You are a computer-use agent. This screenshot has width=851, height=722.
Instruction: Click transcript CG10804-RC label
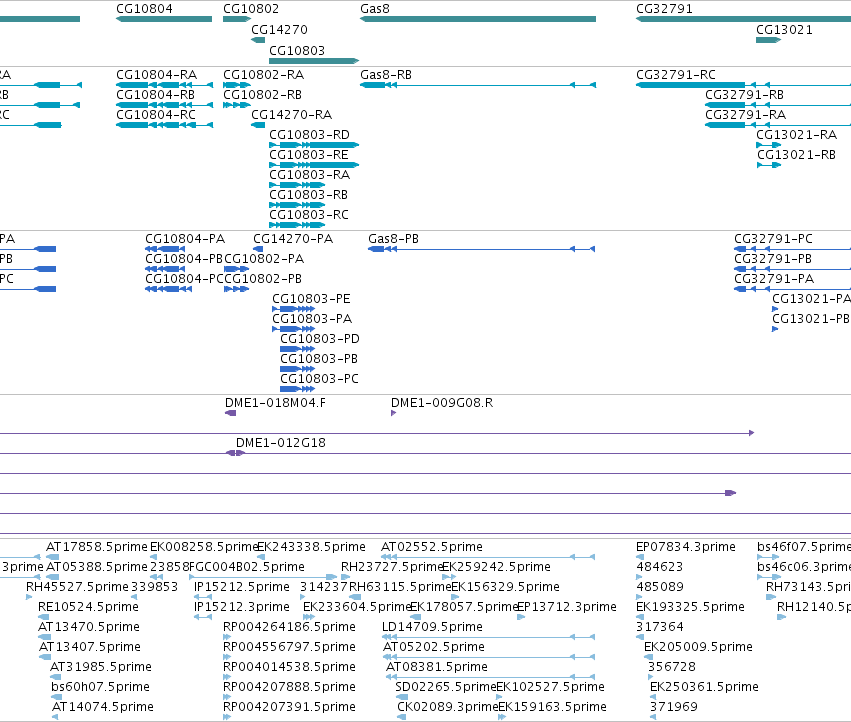pyautogui.click(x=156, y=115)
